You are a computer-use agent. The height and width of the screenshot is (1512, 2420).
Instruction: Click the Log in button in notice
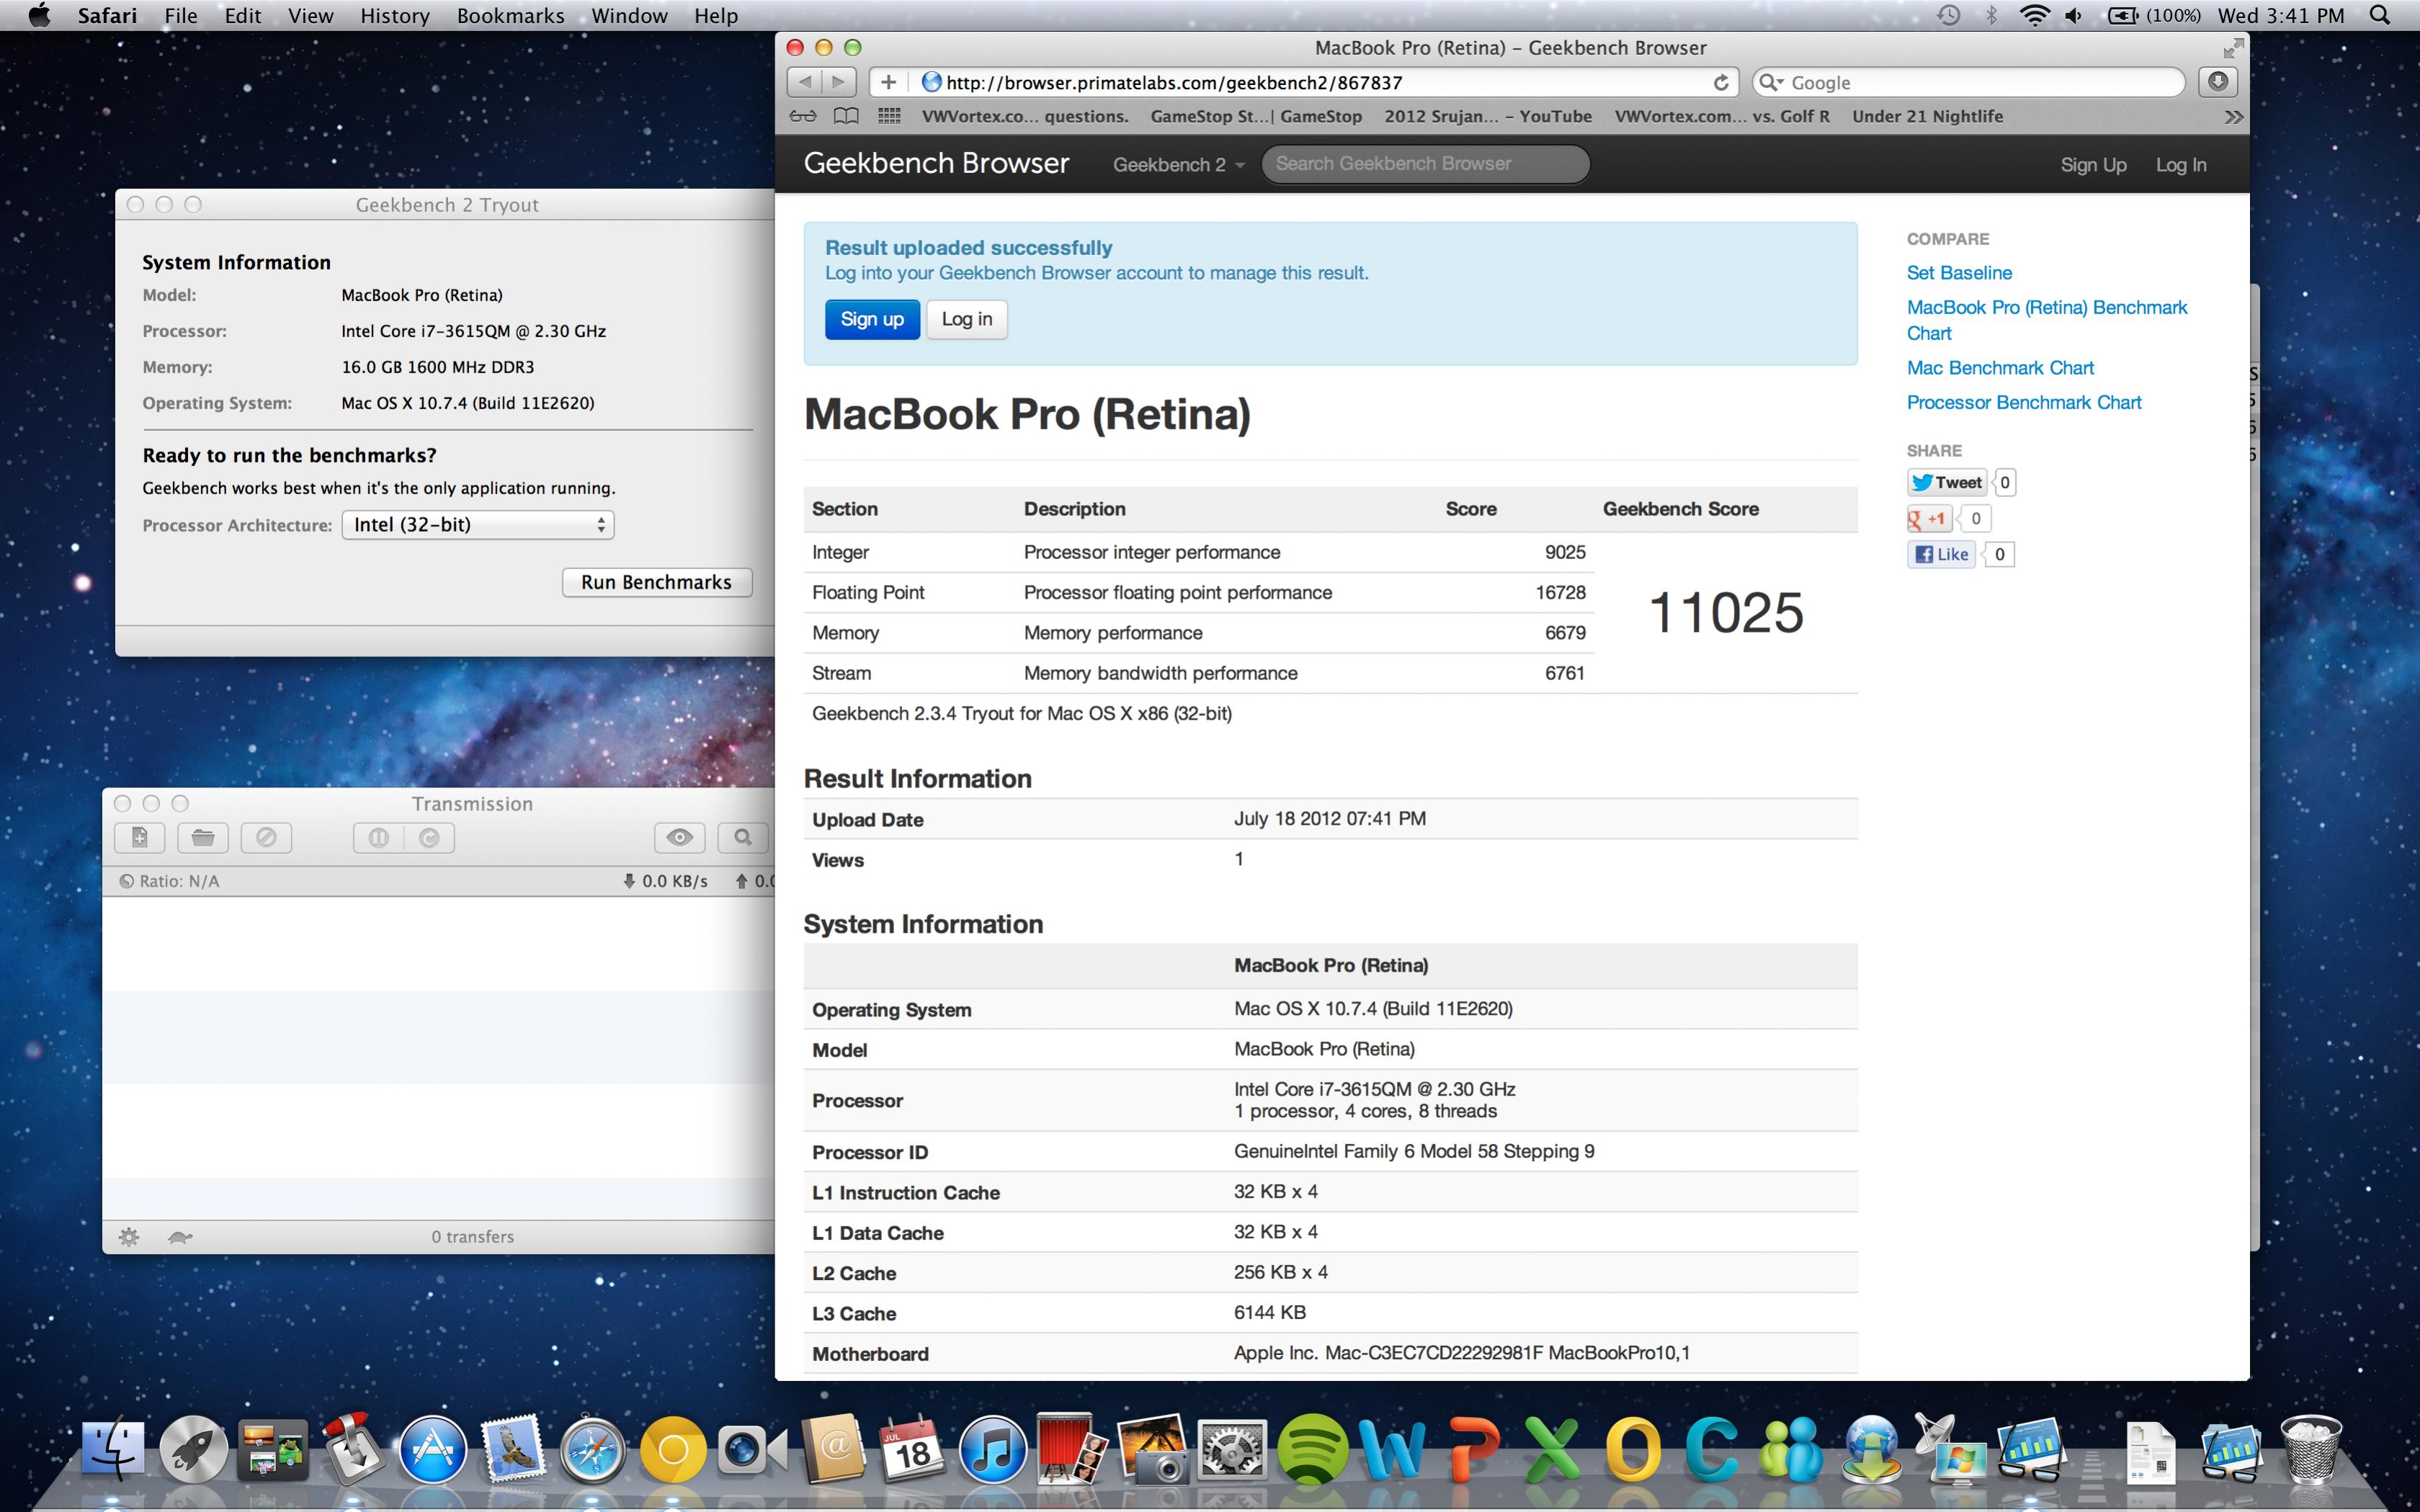(967, 319)
